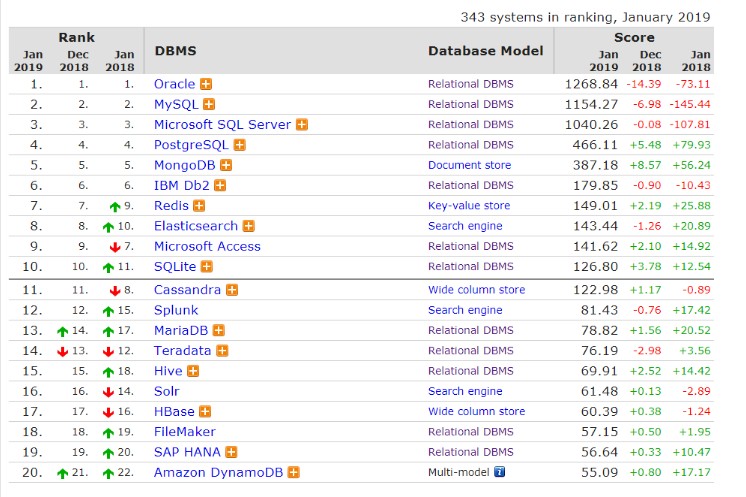Click the plus icon next to PostgreSQL

[239, 145]
